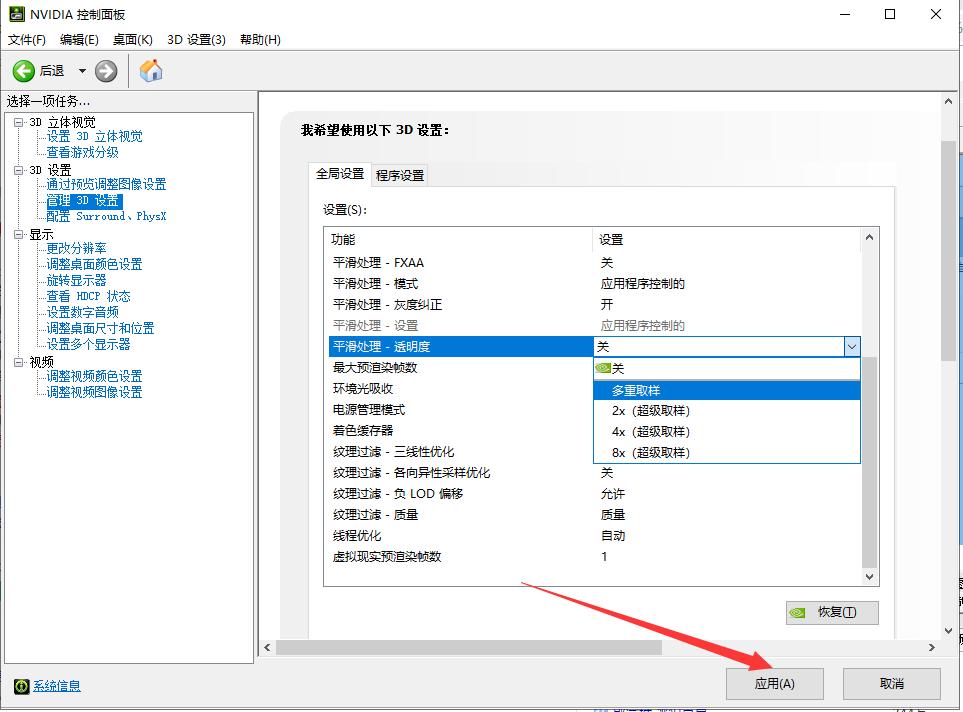Click the 取消 button
Image resolution: width=963 pixels, height=712 pixels.
pyautogui.click(x=891, y=684)
